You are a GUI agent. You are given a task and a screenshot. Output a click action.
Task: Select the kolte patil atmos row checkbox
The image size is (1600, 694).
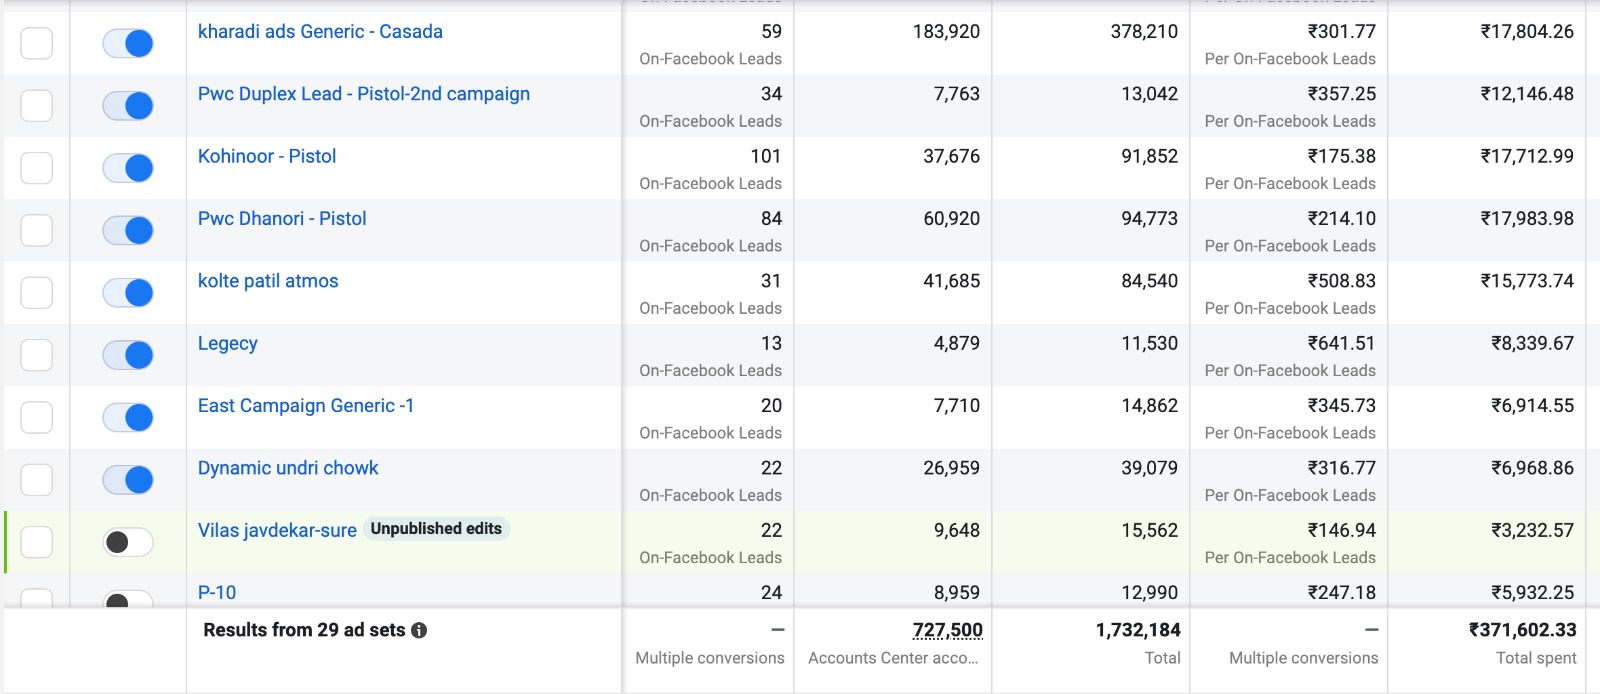point(37,292)
